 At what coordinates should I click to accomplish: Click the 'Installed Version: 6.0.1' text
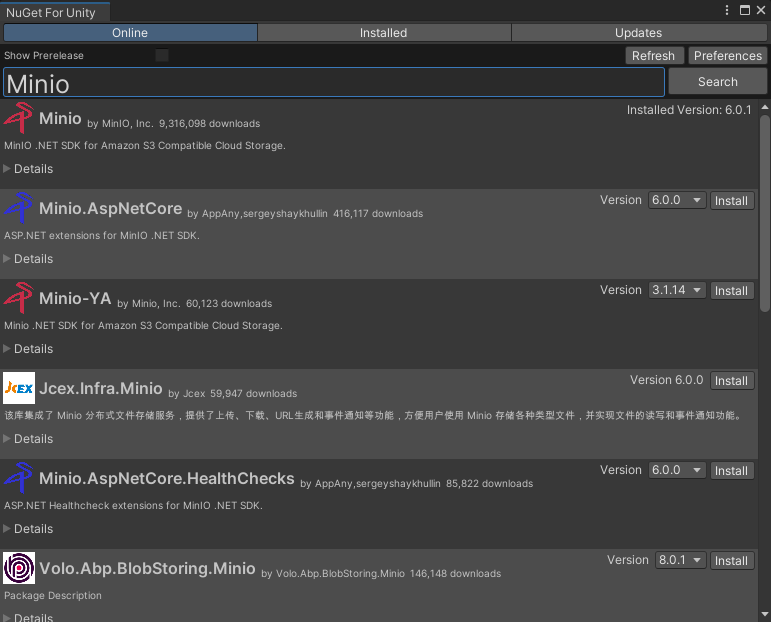coord(689,110)
